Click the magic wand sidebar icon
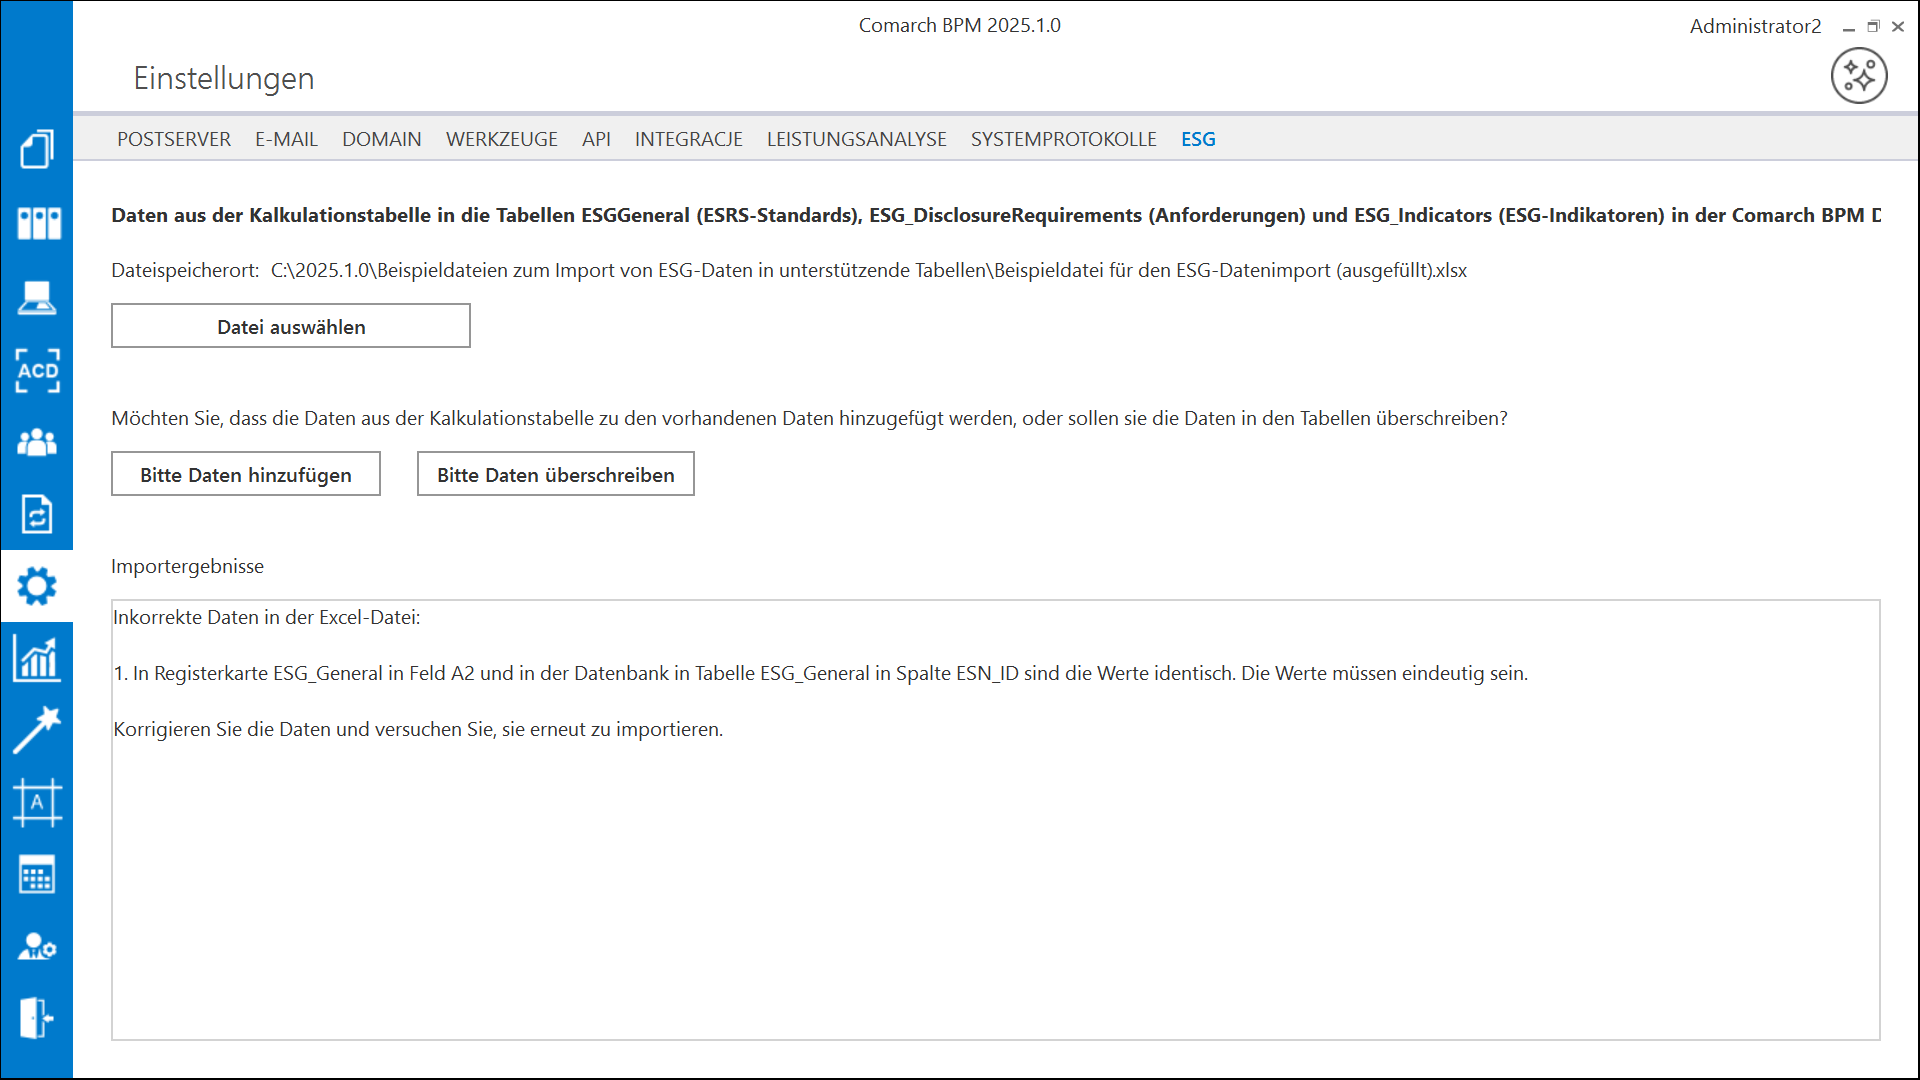The image size is (1920, 1080). pyautogui.click(x=37, y=730)
